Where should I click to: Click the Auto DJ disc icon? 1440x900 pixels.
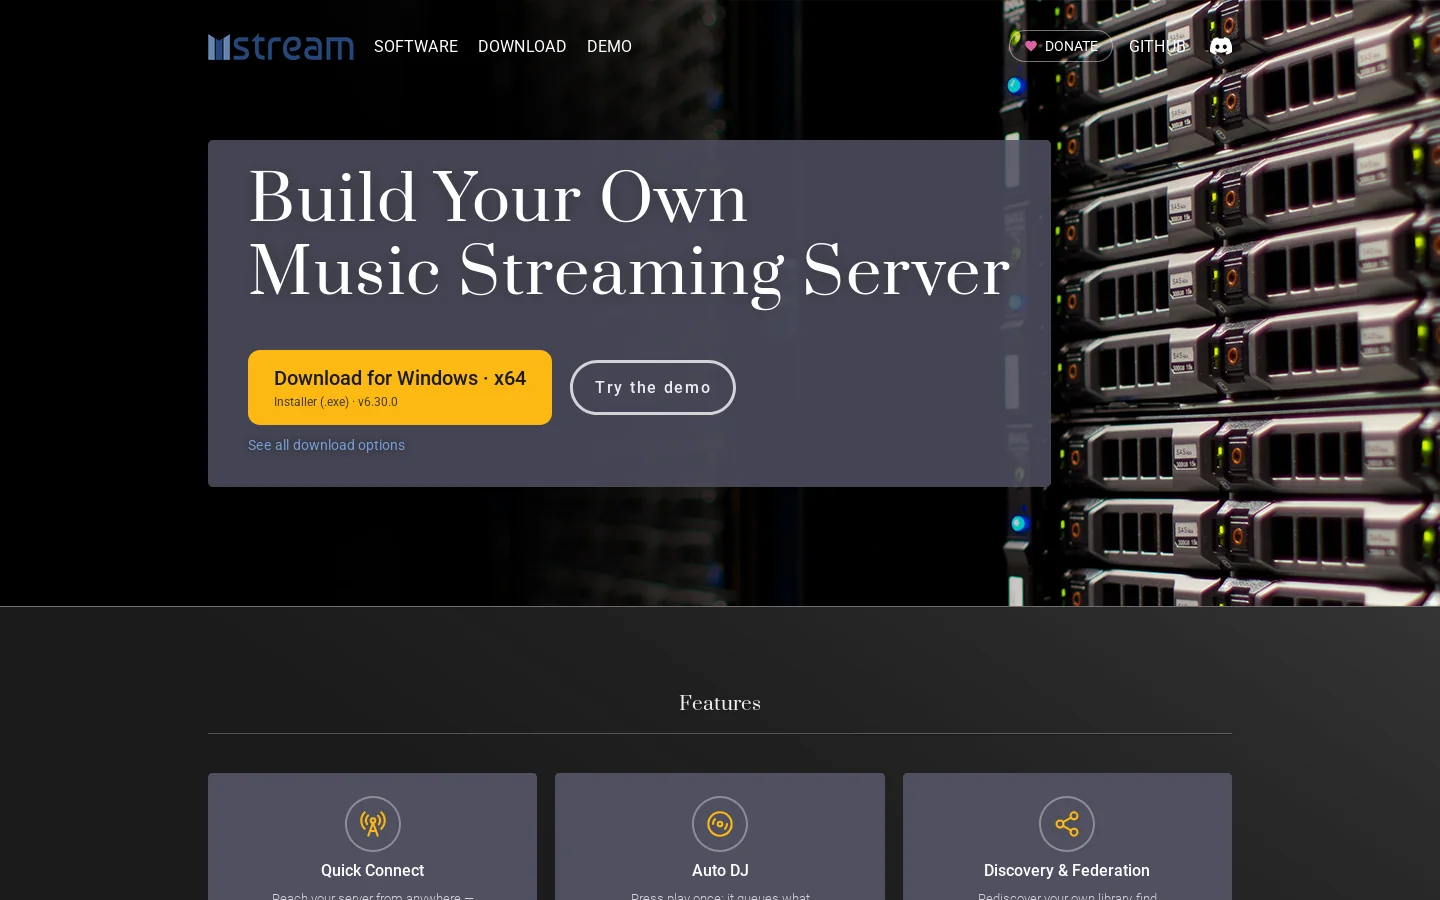tap(720, 824)
